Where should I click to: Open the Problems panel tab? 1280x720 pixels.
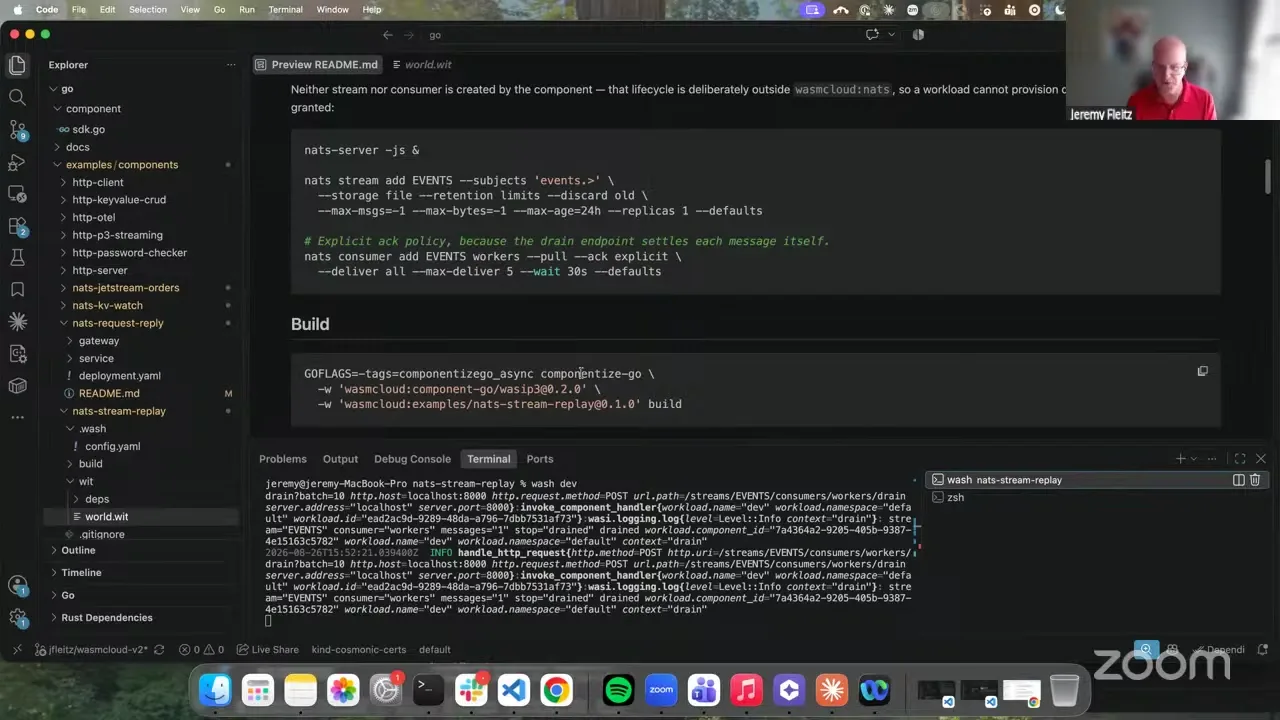click(x=283, y=459)
